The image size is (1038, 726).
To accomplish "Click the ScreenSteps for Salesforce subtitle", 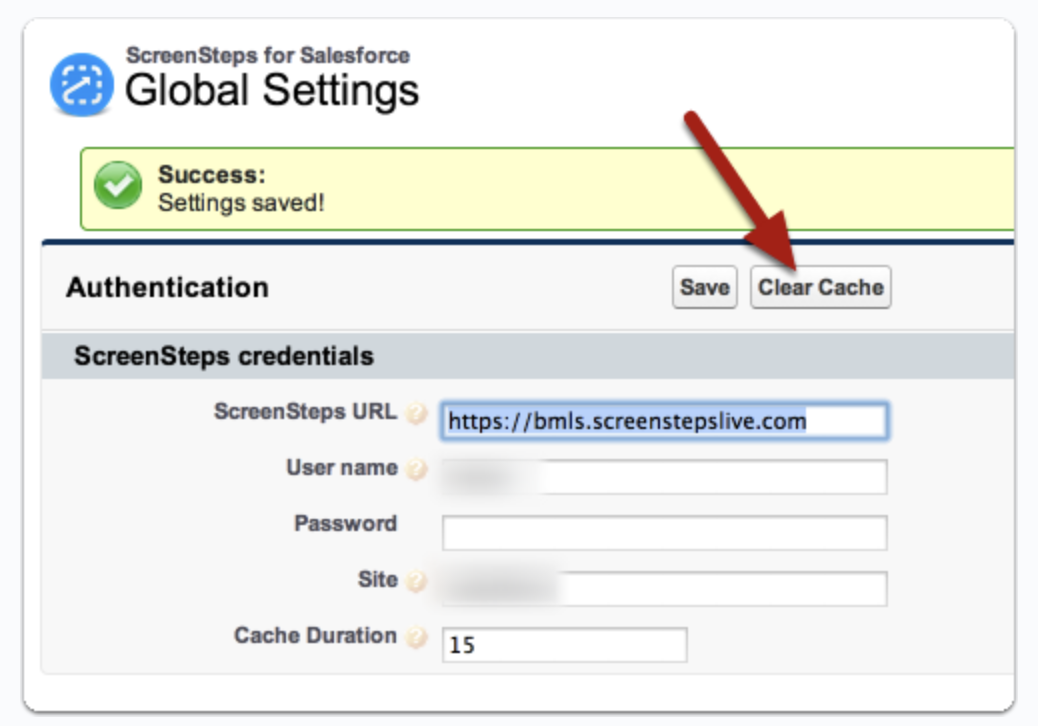I will 267,56.
